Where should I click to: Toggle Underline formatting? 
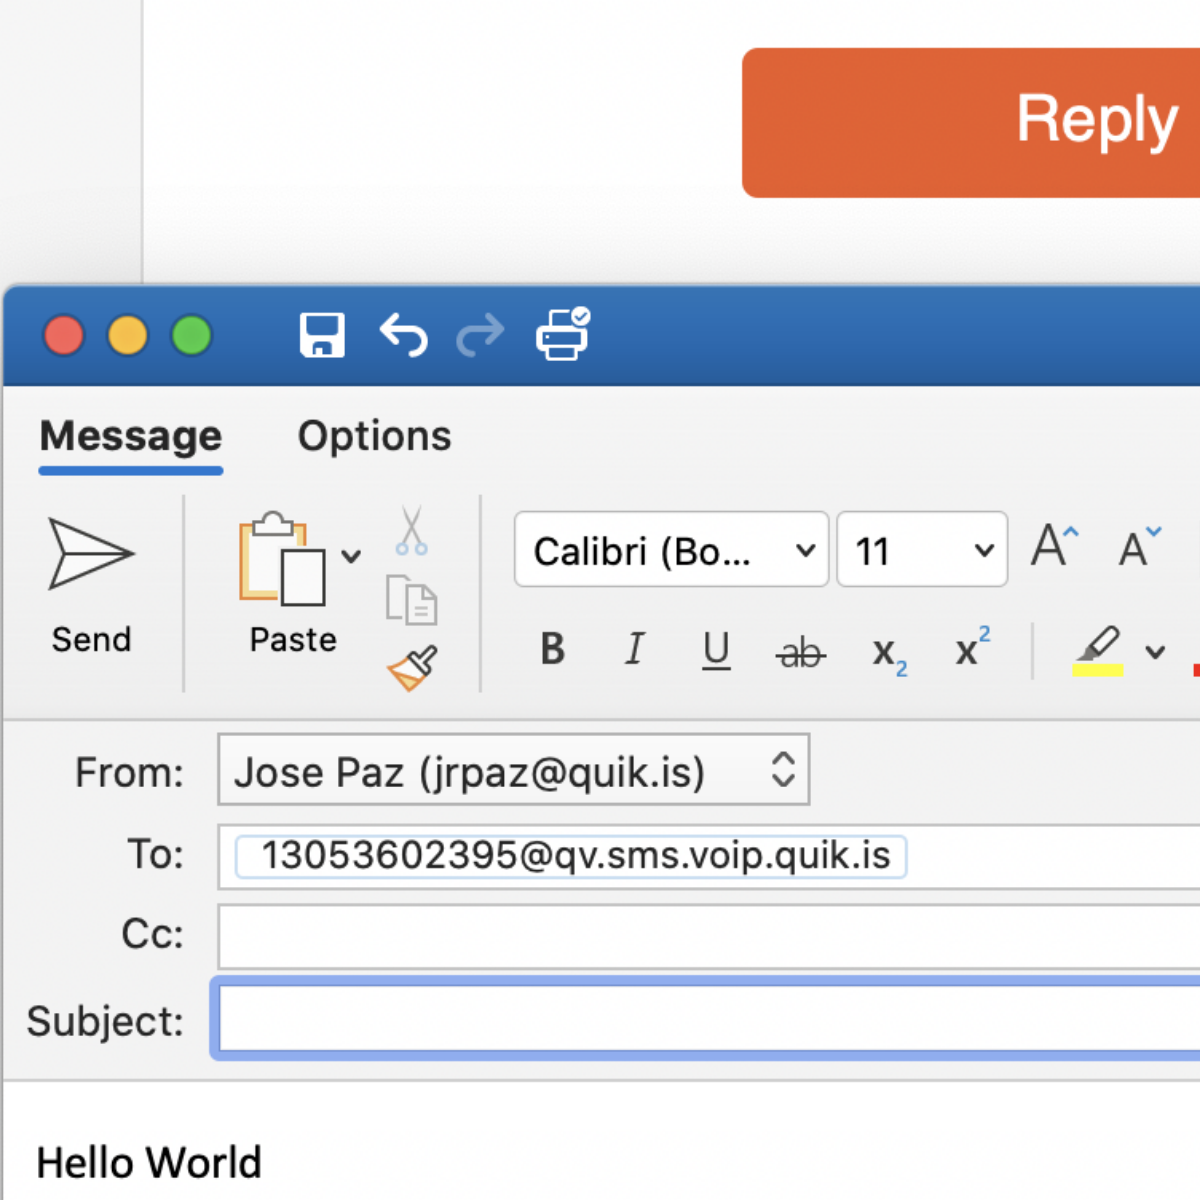[716, 651]
